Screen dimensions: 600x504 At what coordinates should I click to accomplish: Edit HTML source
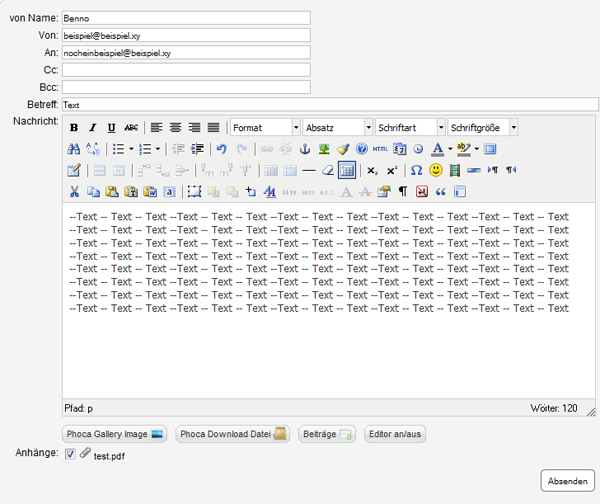(380, 149)
